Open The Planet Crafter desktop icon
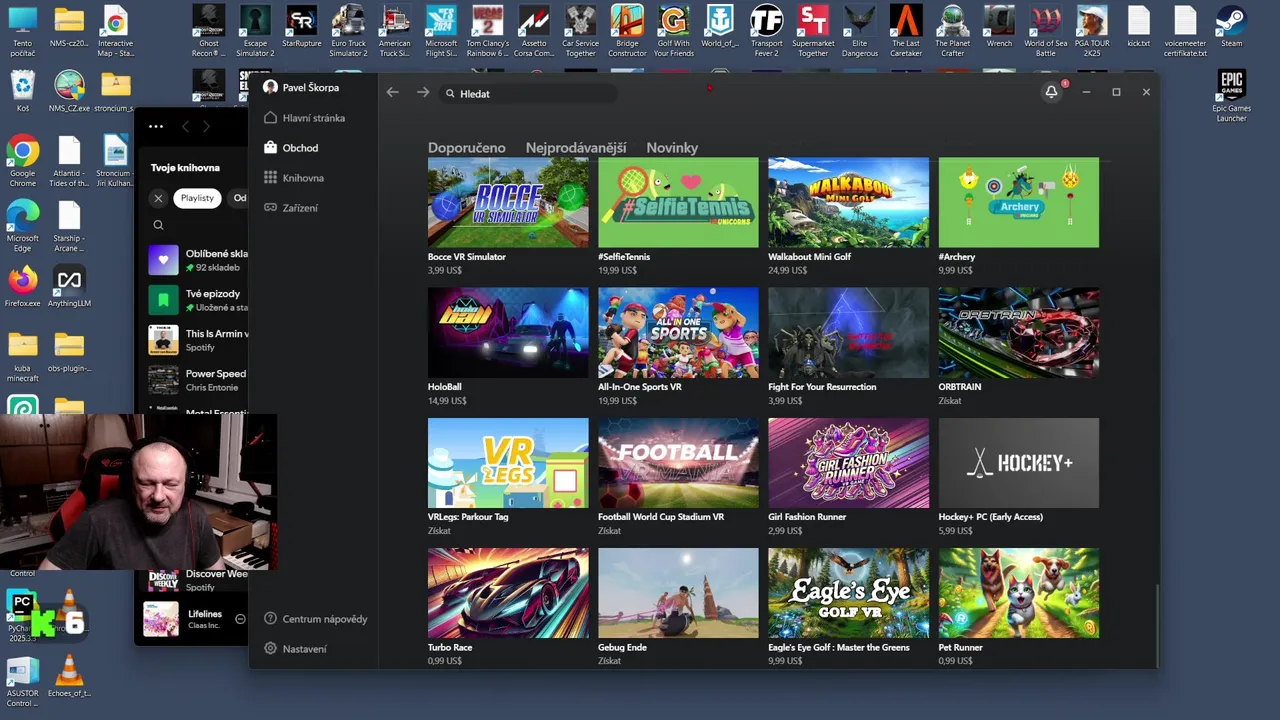1280x720 pixels. (x=952, y=30)
